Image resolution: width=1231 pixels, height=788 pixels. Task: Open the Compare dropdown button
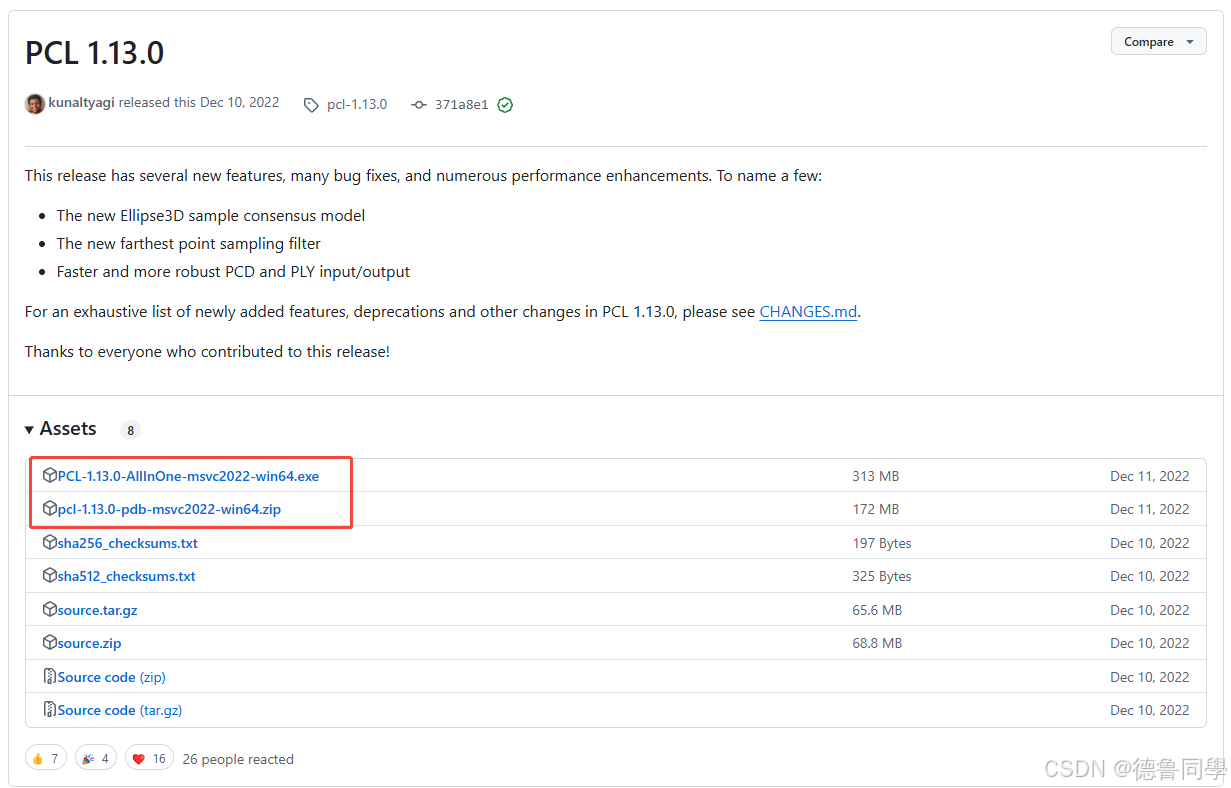point(1158,42)
